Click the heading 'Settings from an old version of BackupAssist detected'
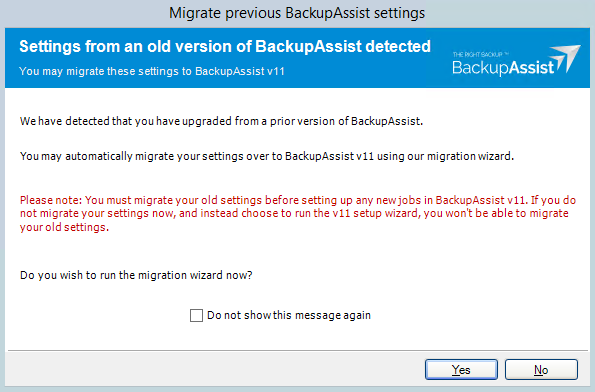The height and width of the screenshot is (392, 595). pyautogui.click(x=225, y=46)
